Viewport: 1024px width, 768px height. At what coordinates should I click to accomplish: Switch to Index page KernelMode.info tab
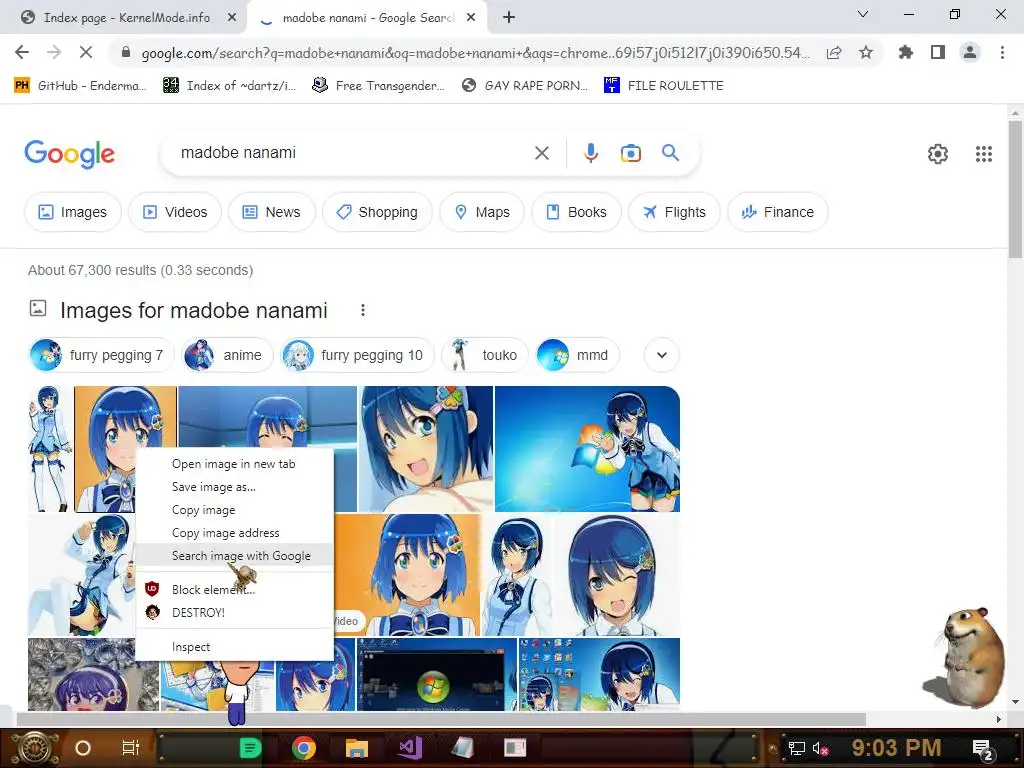click(x=126, y=18)
